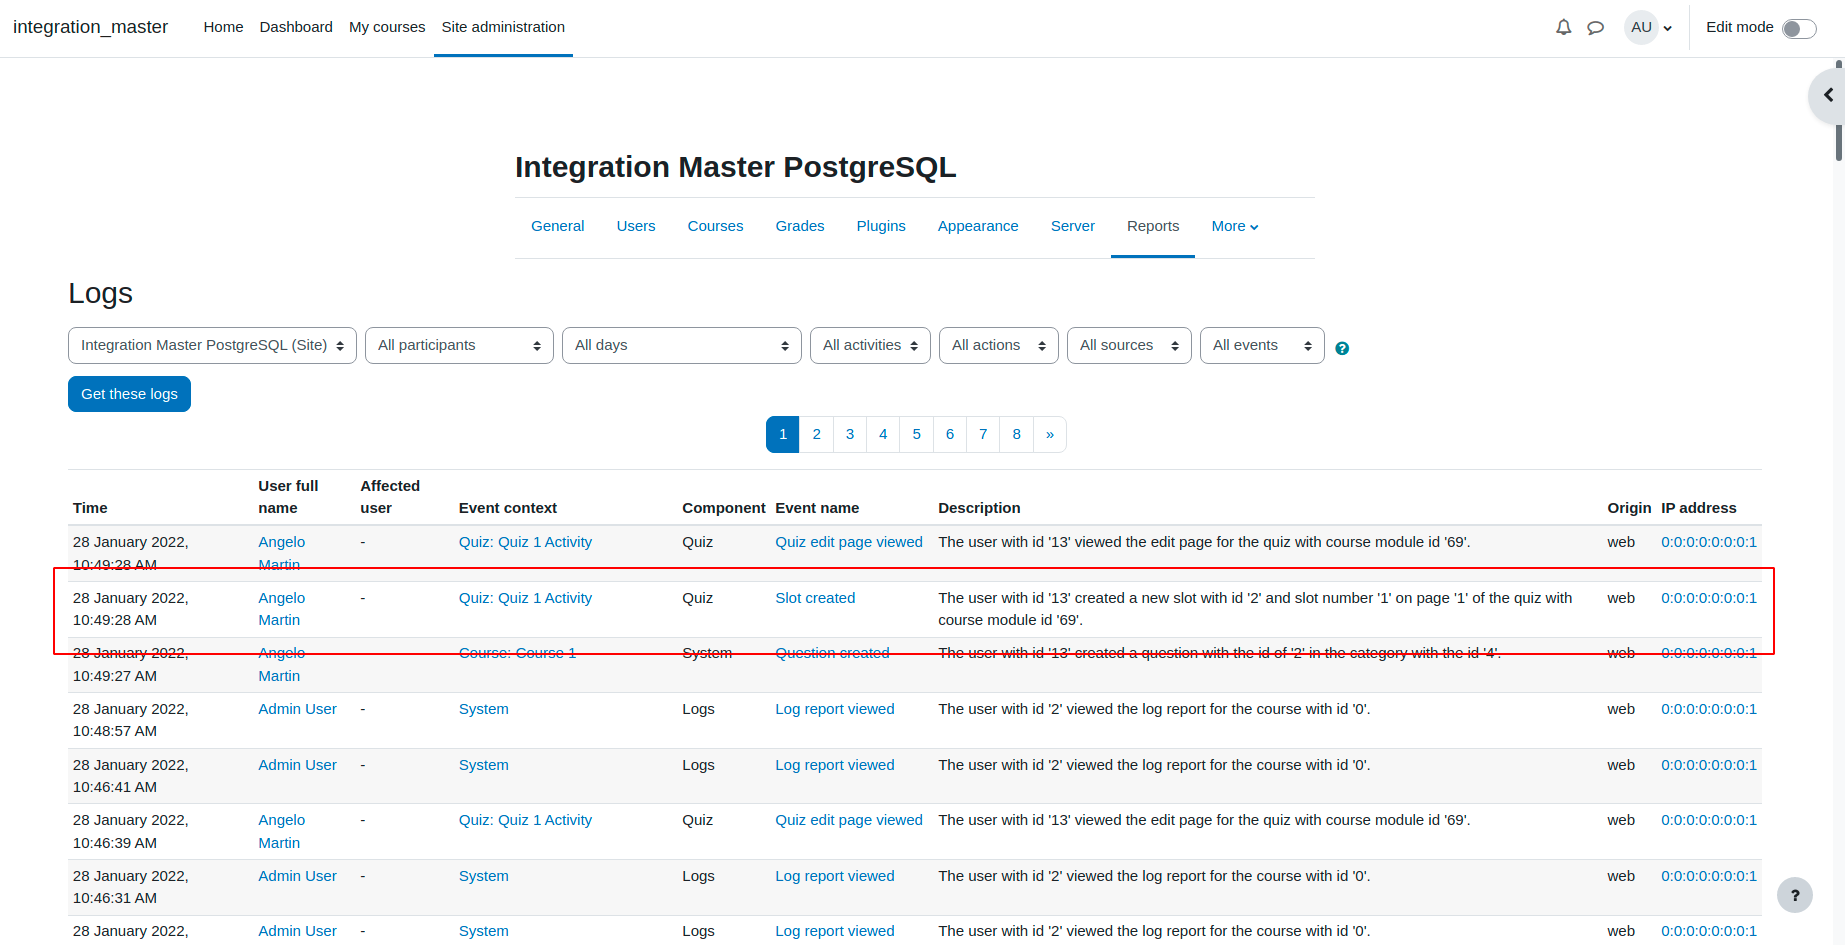Screen dimensions: 1845x945
Task: Open Angelo Martin in Slot created row
Action: pos(281,609)
